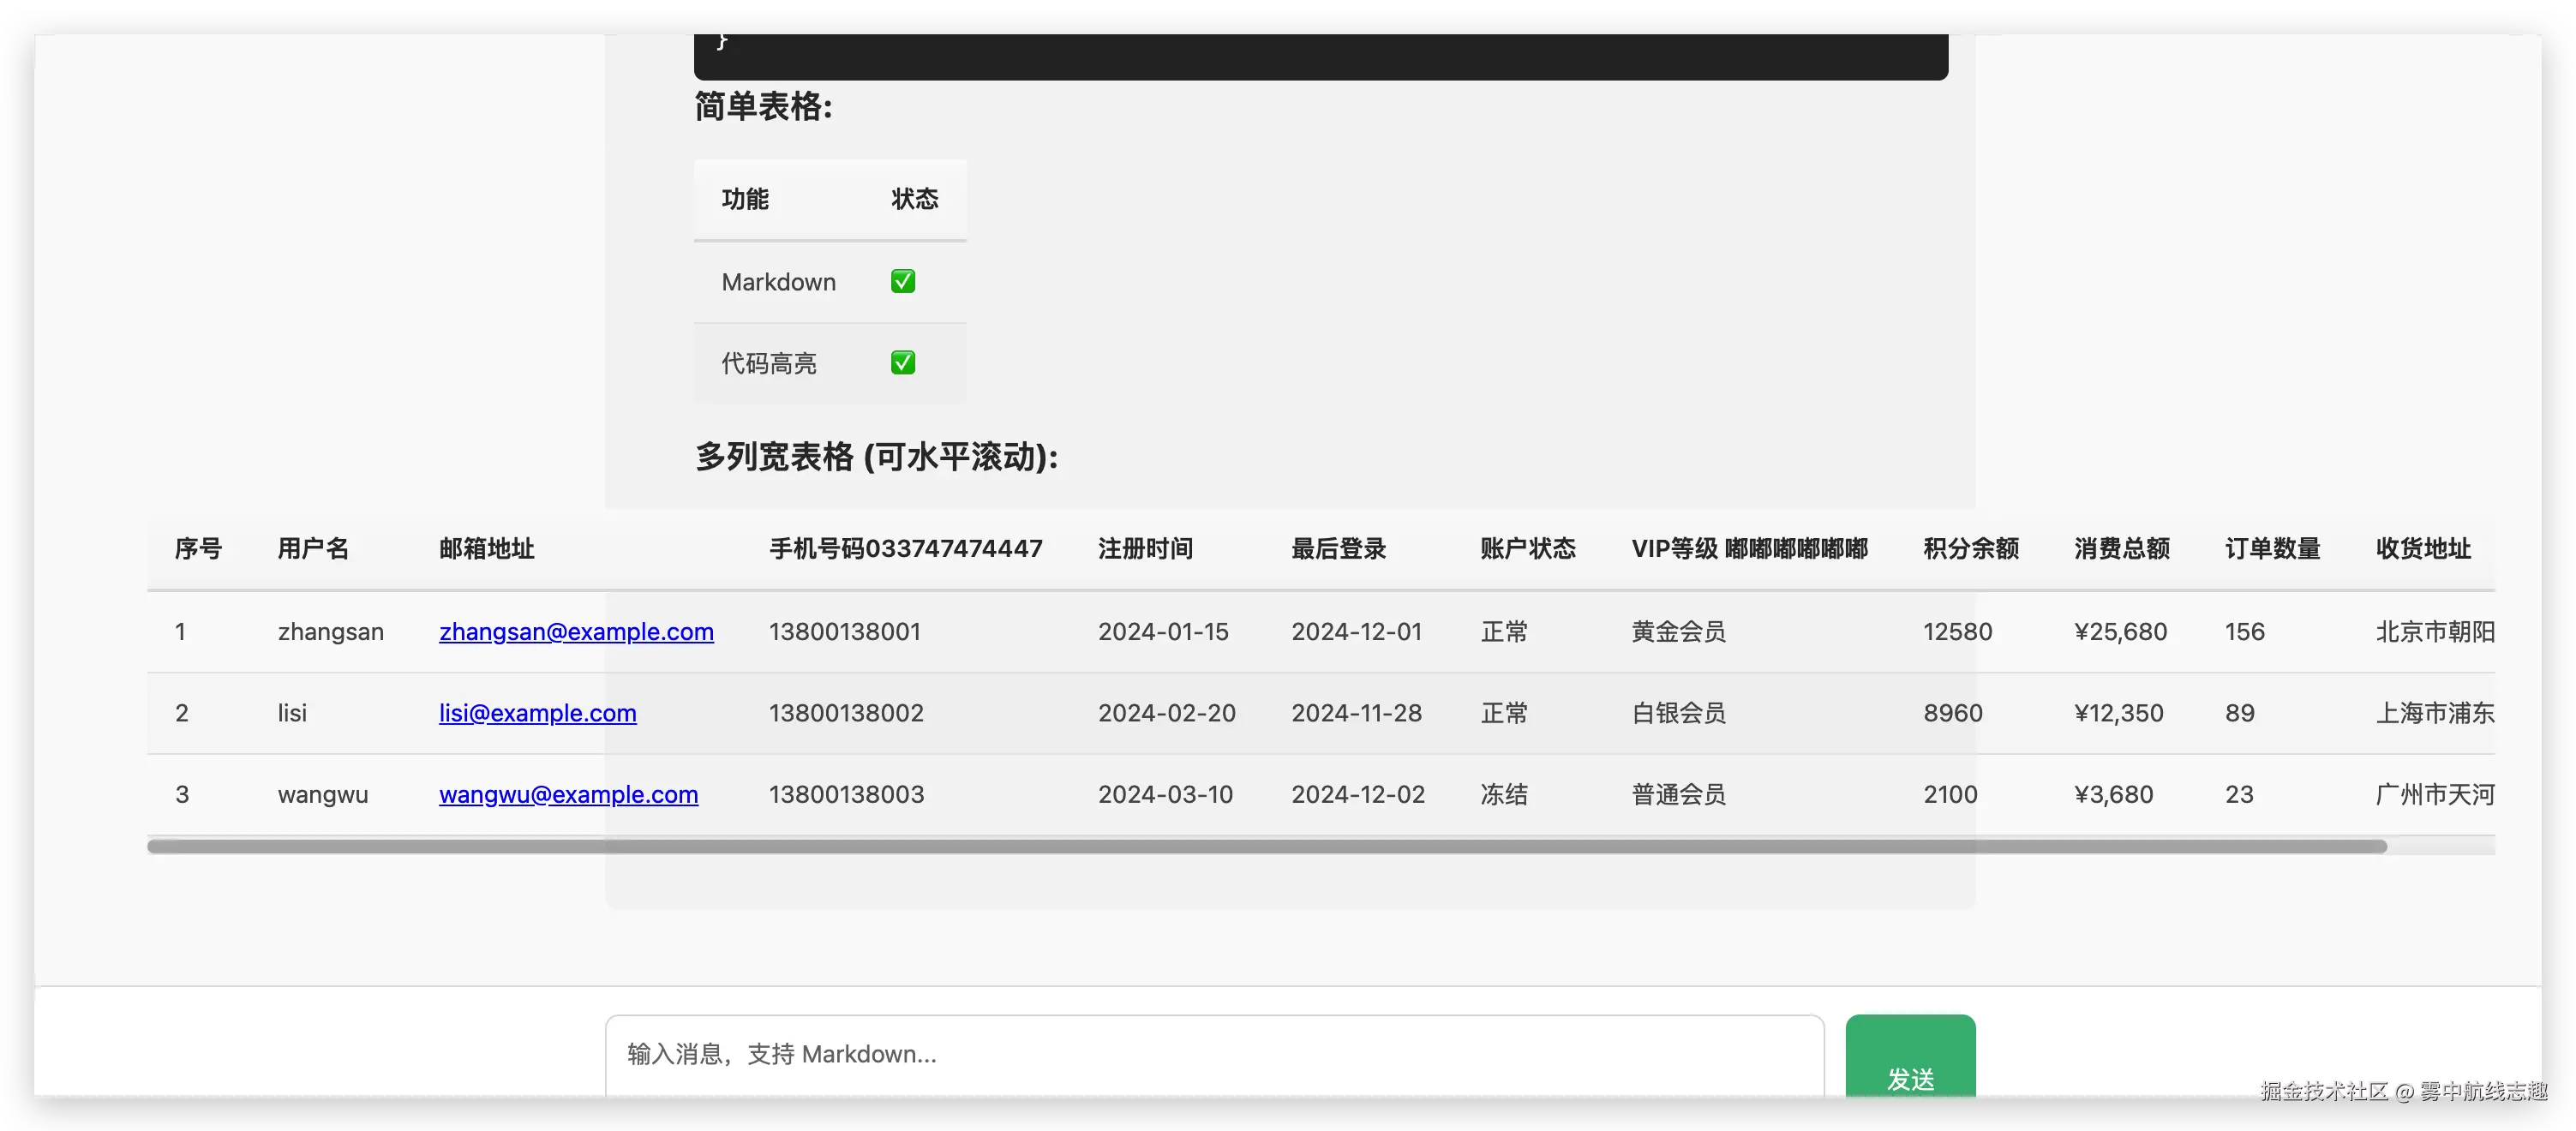Image resolution: width=2576 pixels, height=1131 pixels.
Task: Click the 消费总额 column header
Action: 2121,549
